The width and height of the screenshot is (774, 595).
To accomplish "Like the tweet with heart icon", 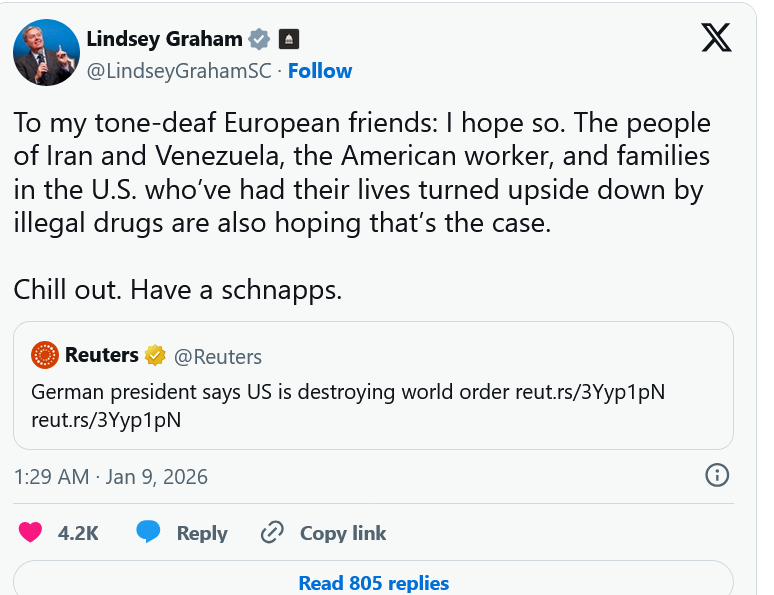I will tap(32, 532).
